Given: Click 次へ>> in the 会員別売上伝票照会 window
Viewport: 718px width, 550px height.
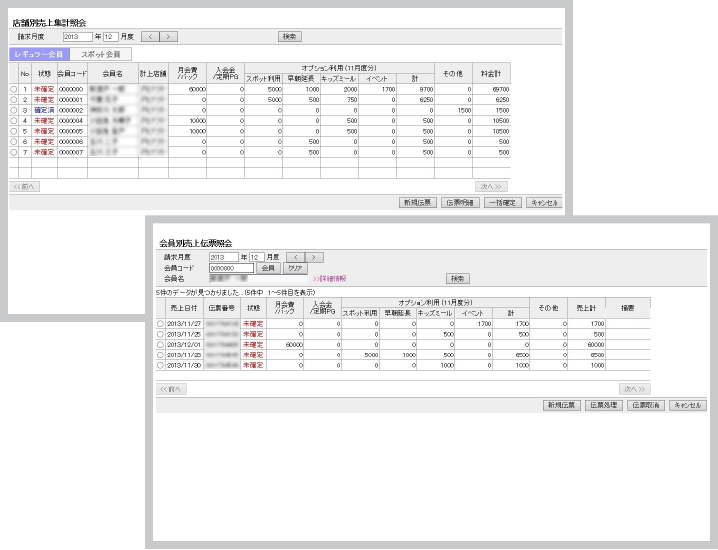Looking at the screenshot, I should pos(635,389).
